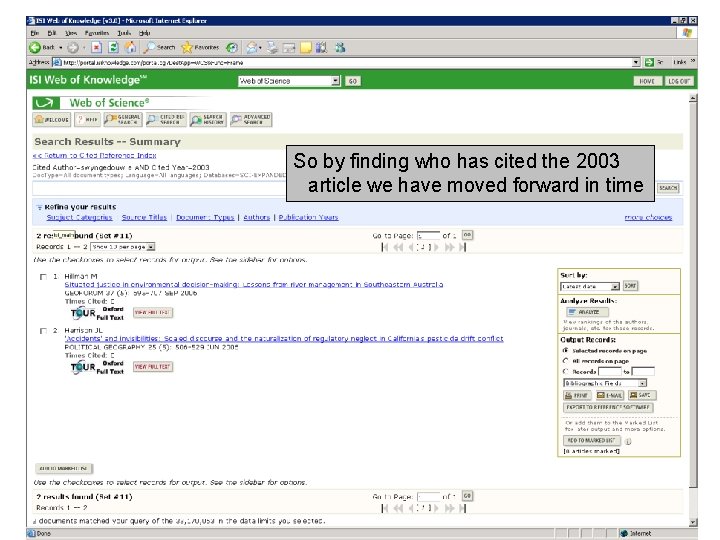This screenshot has width=720, height=540.
Task: Open Search History button
Action: point(208,119)
